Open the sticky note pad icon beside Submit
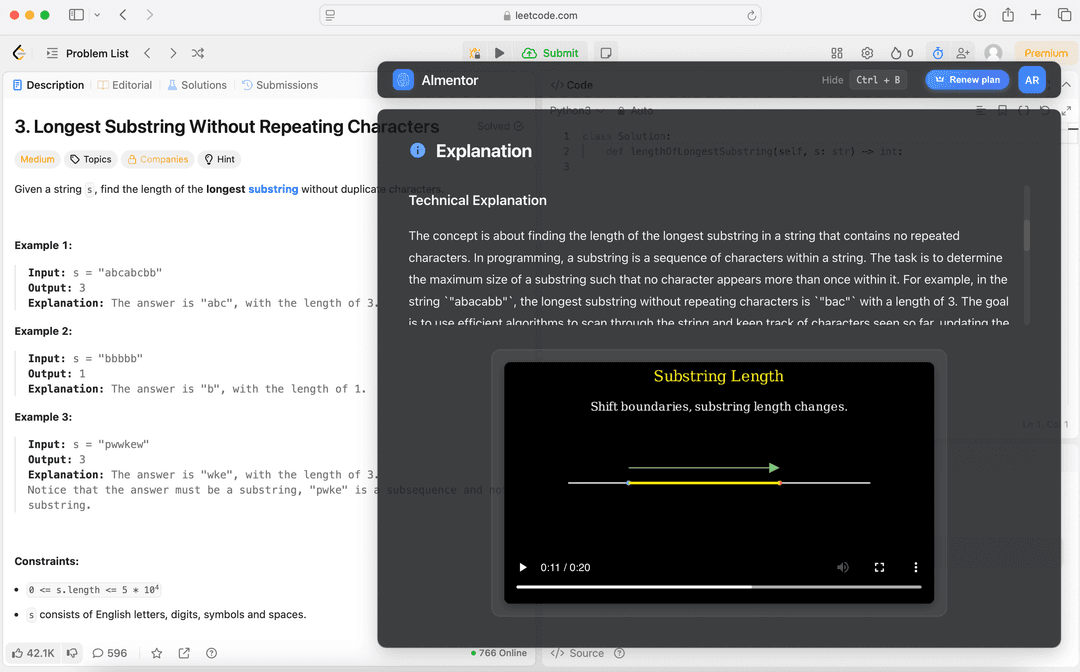Image resolution: width=1080 pixels, height=672 pixels. 606,52
